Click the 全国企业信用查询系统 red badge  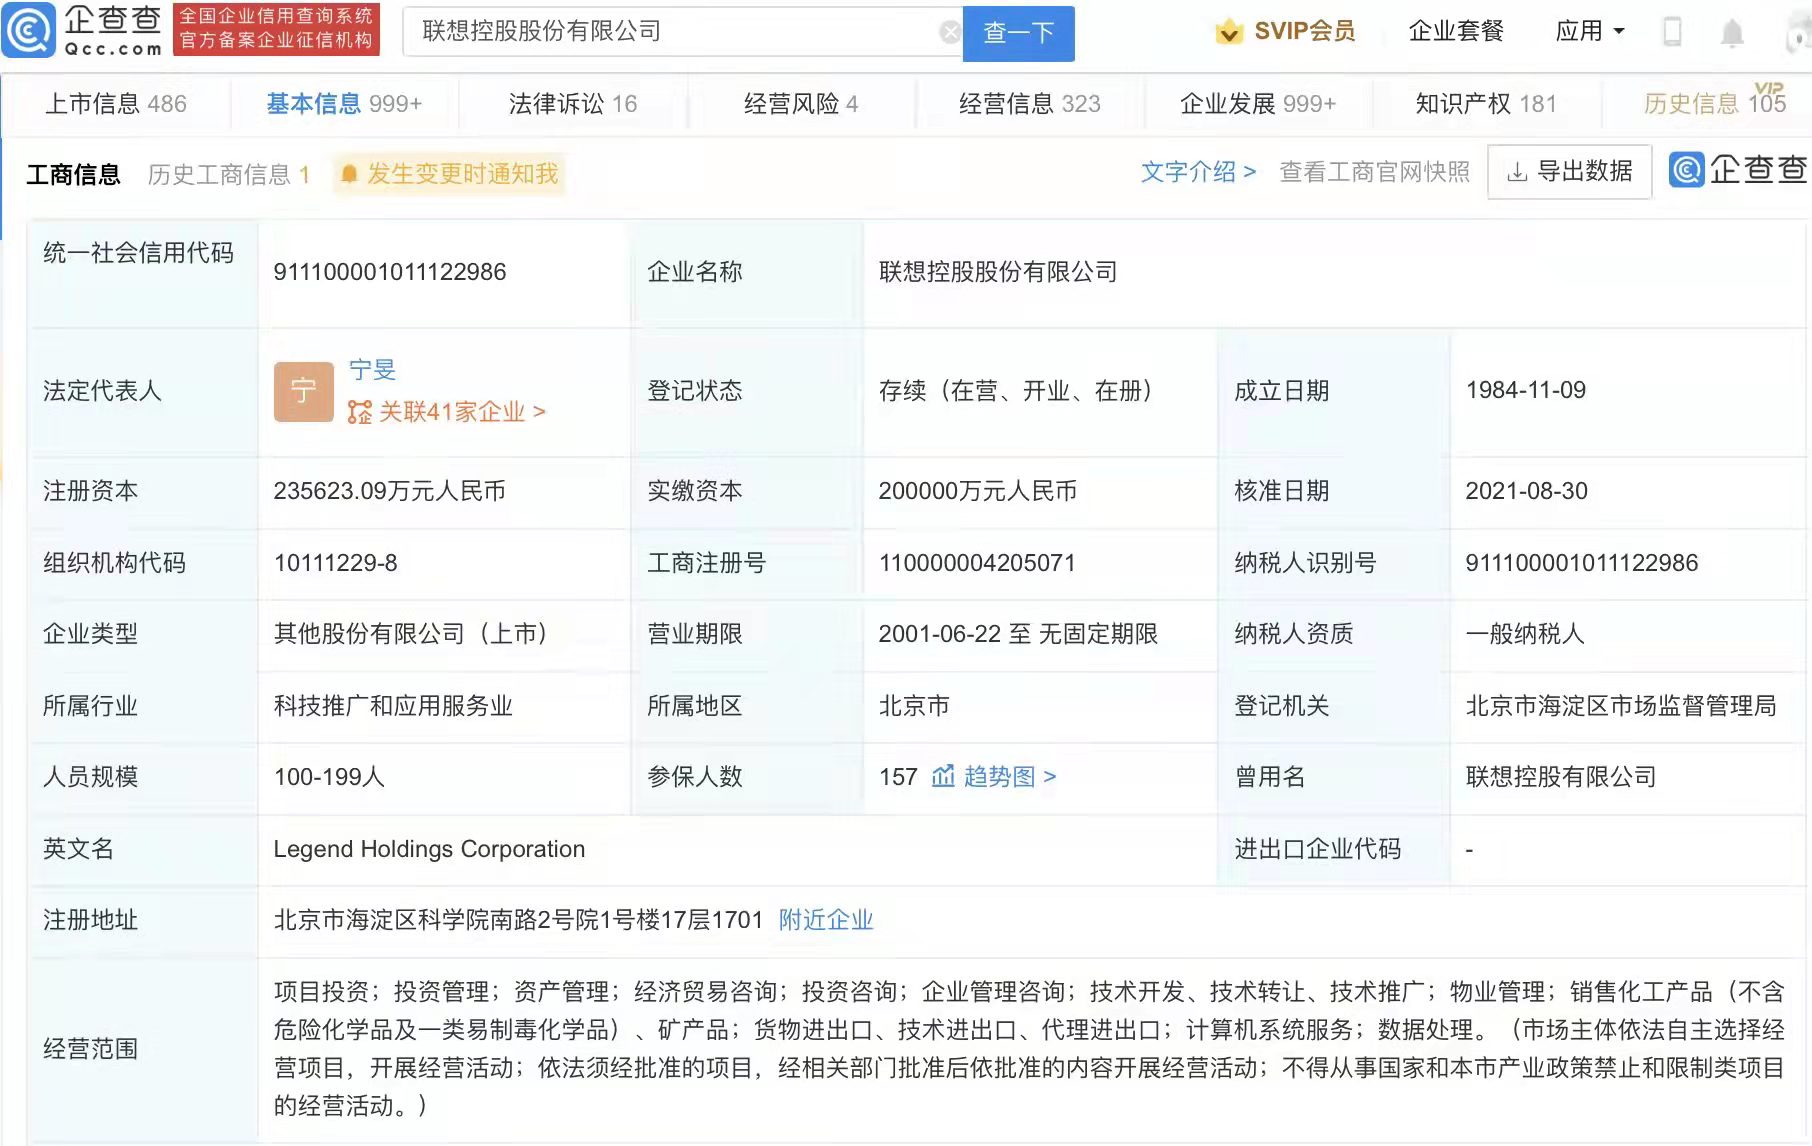pos(276,29)
